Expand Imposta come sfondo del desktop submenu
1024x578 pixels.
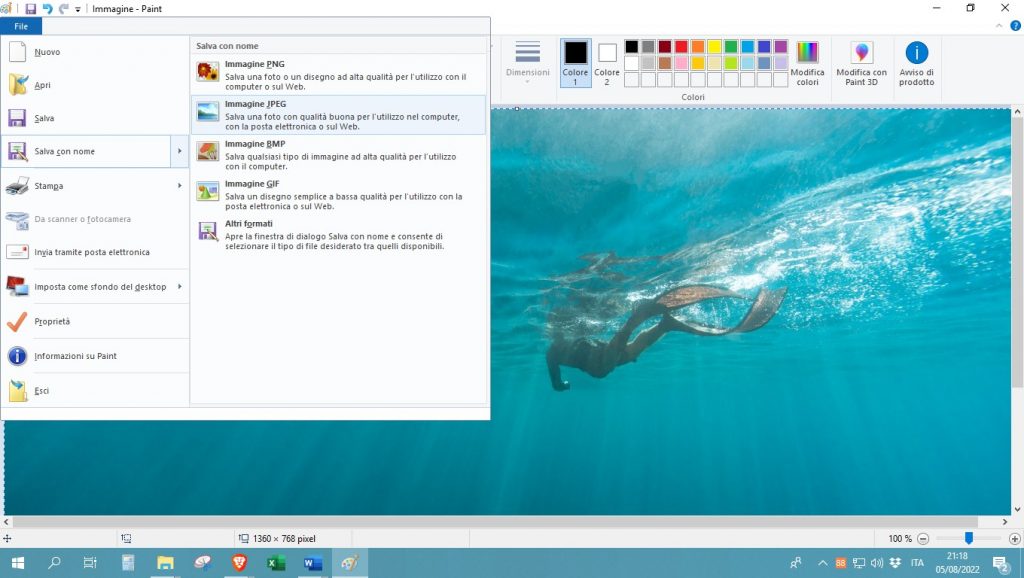click(x=180, y=287)
